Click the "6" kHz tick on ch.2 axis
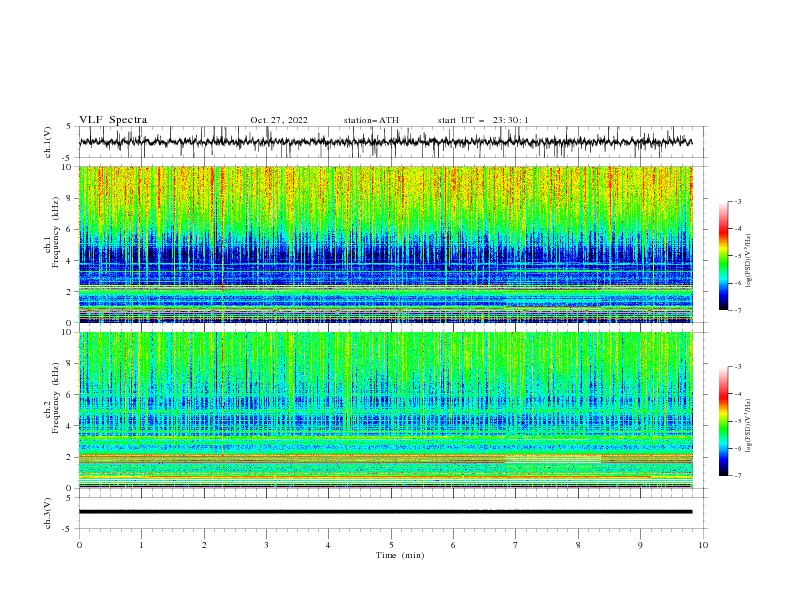The image size is (792, 612). pyautogui.click(x=70, y=395)
